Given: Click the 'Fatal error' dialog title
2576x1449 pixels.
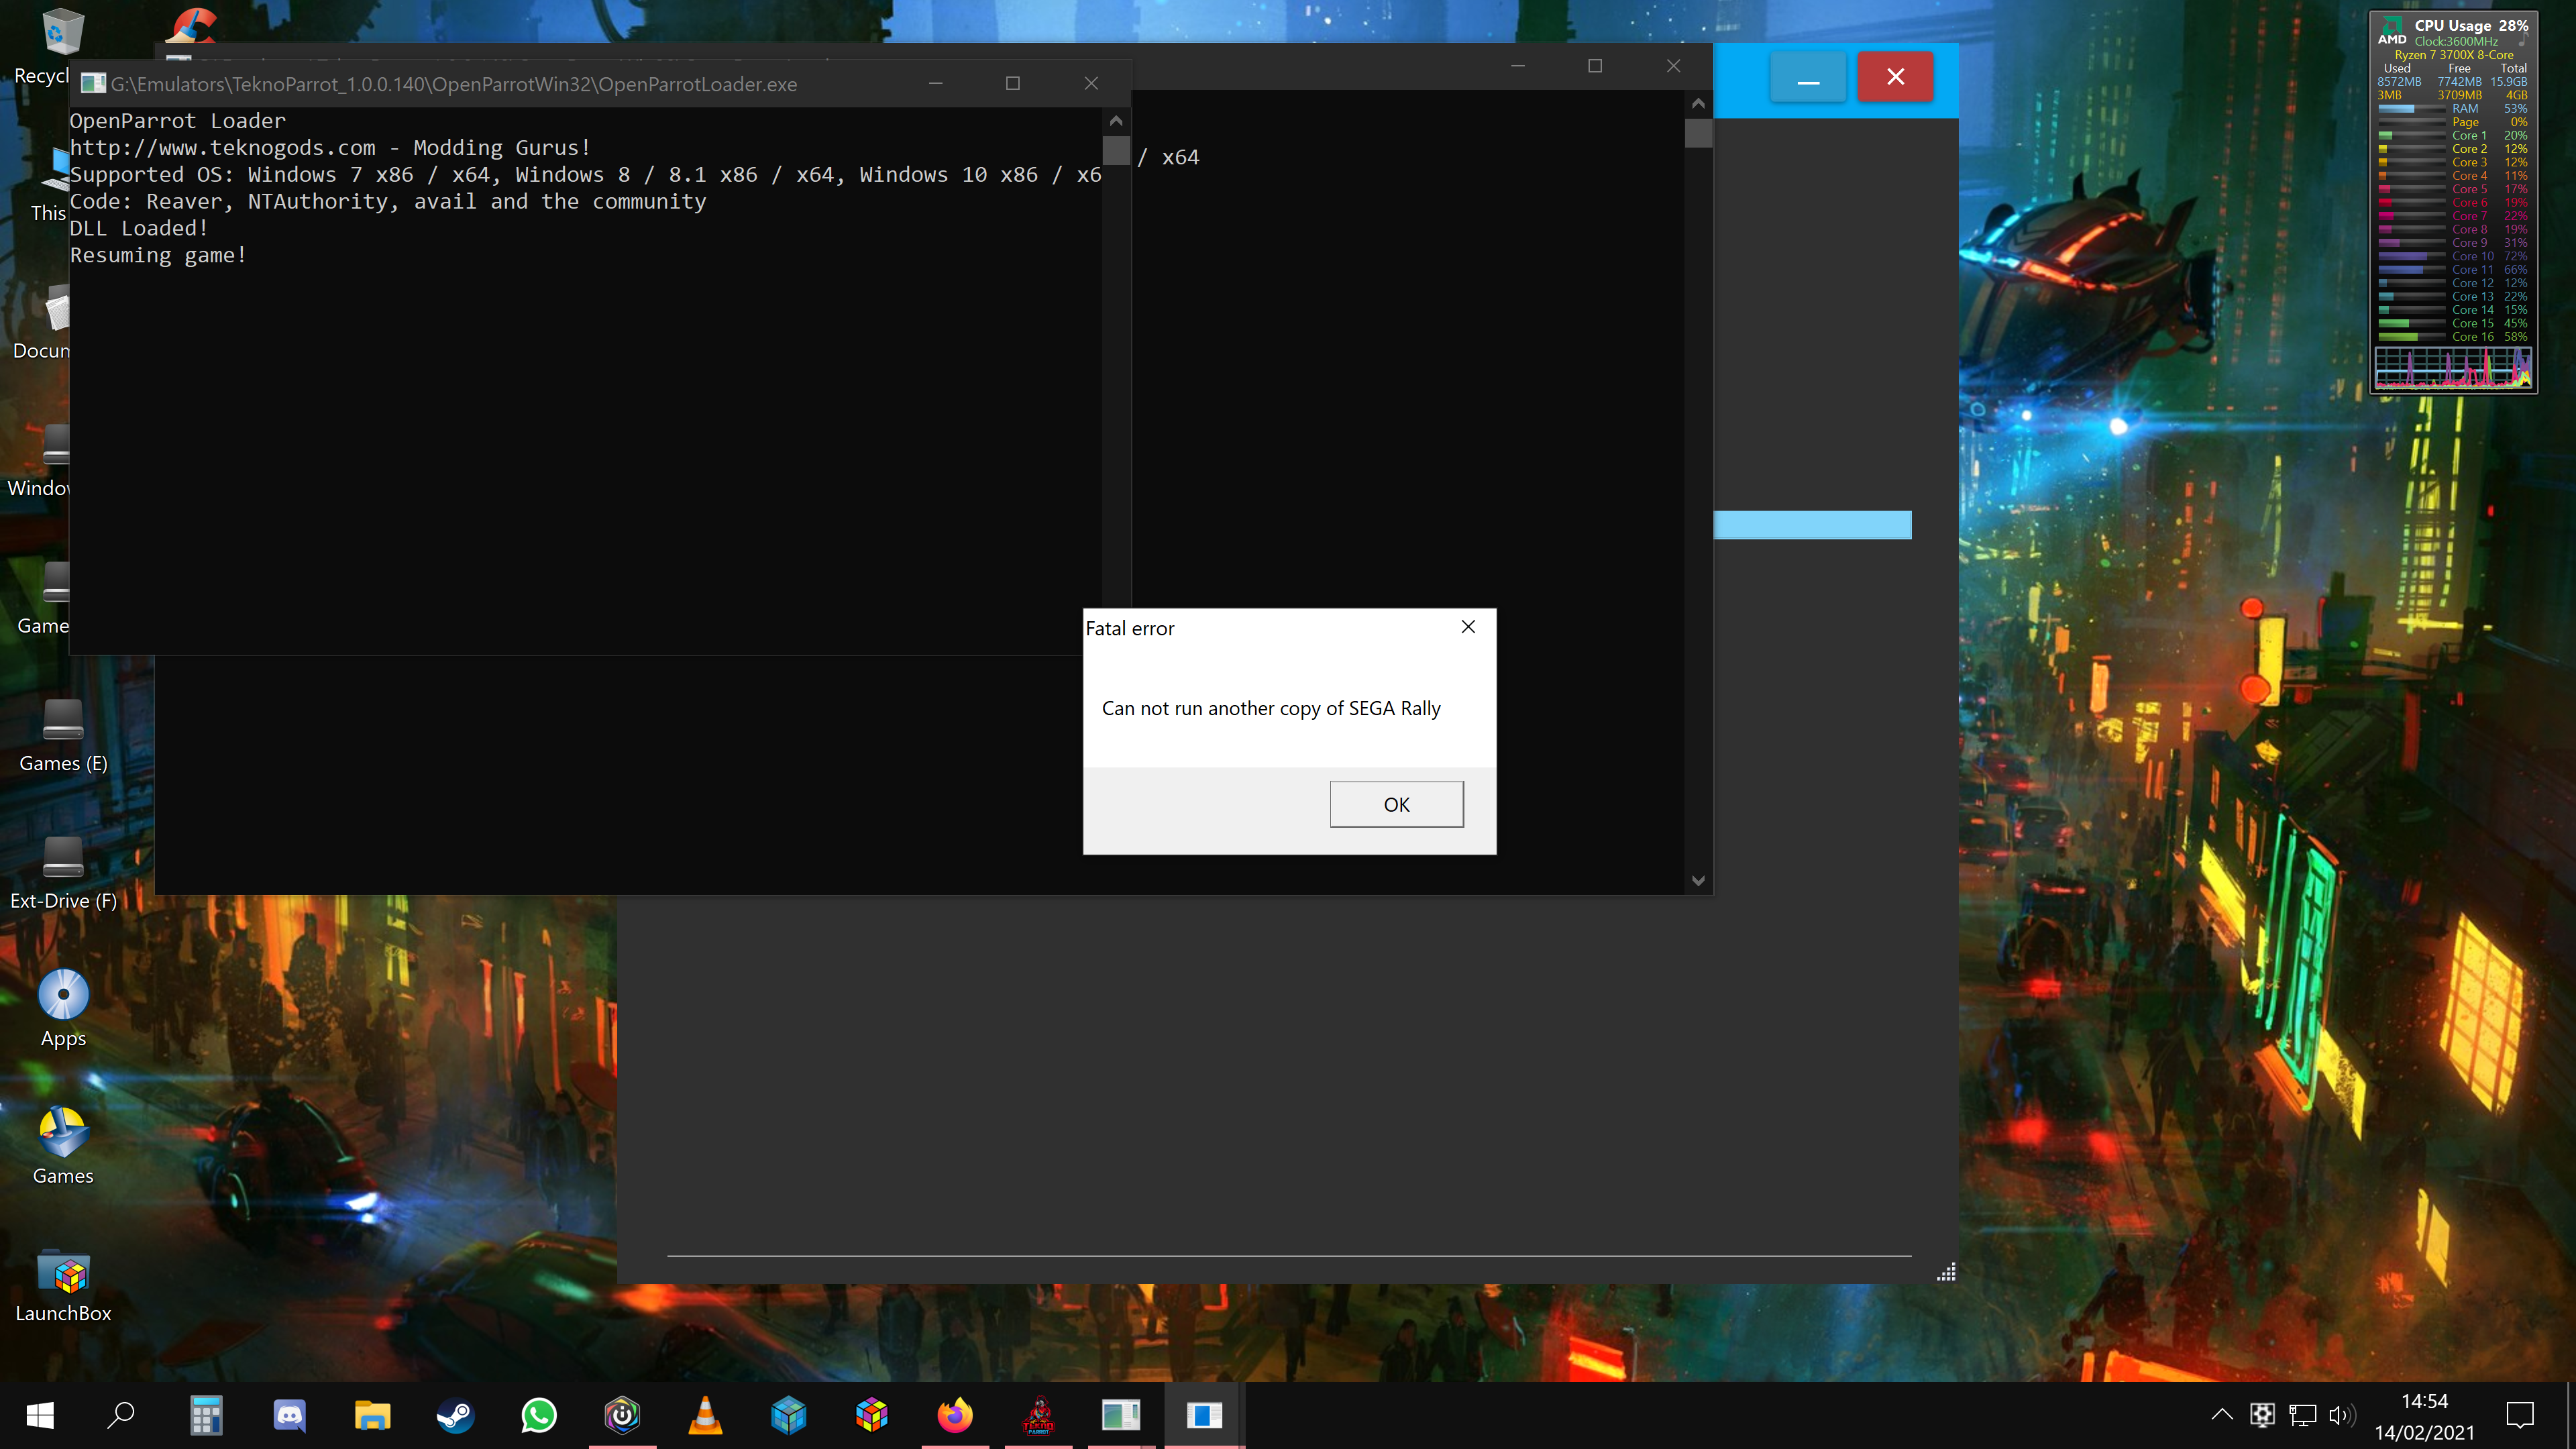Looking at the screenshot, I should 1130,628.
